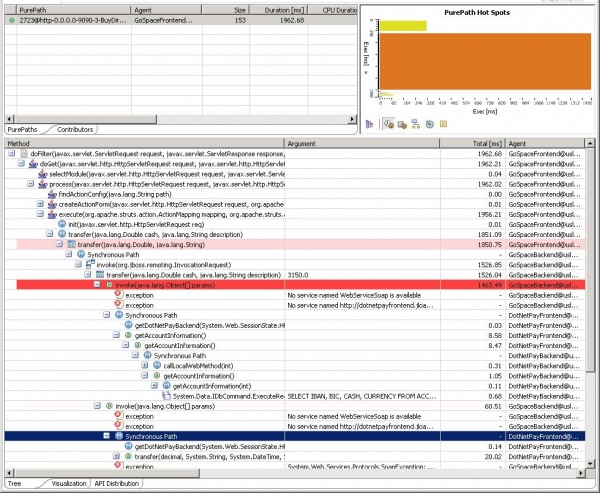The width and height of the screenshot is (600, 493).
Task: Click the tree horizontal scrollbar thumb
Action: point(106,473)
